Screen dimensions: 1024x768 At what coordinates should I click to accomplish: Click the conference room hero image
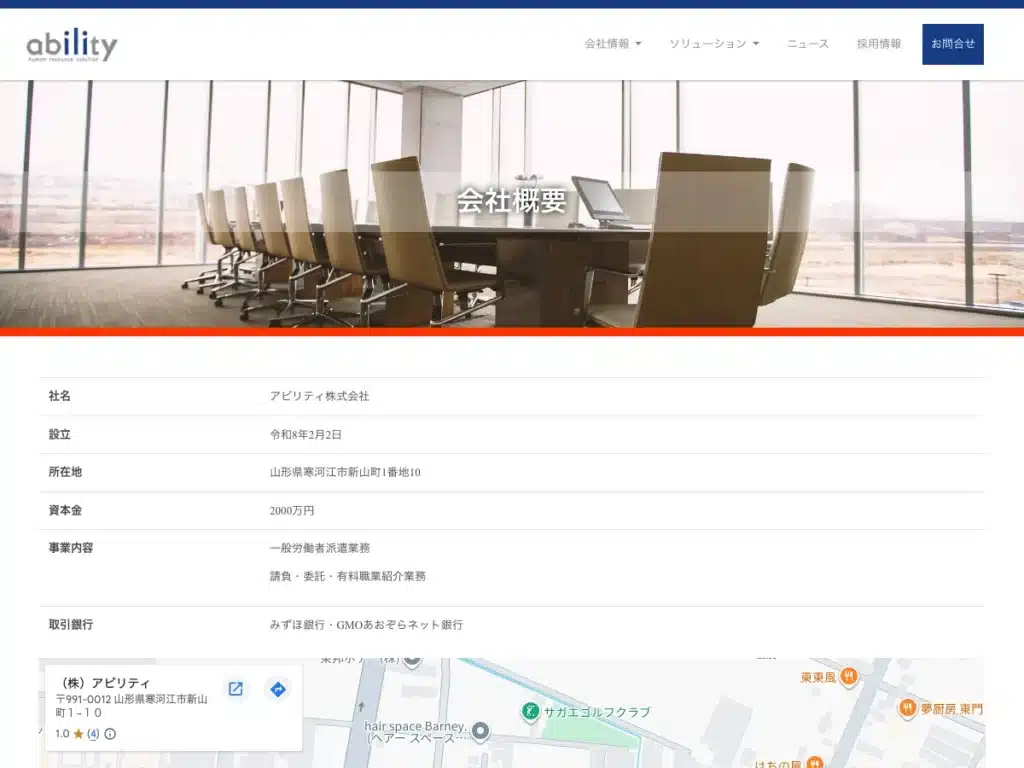tap(512, 204)
